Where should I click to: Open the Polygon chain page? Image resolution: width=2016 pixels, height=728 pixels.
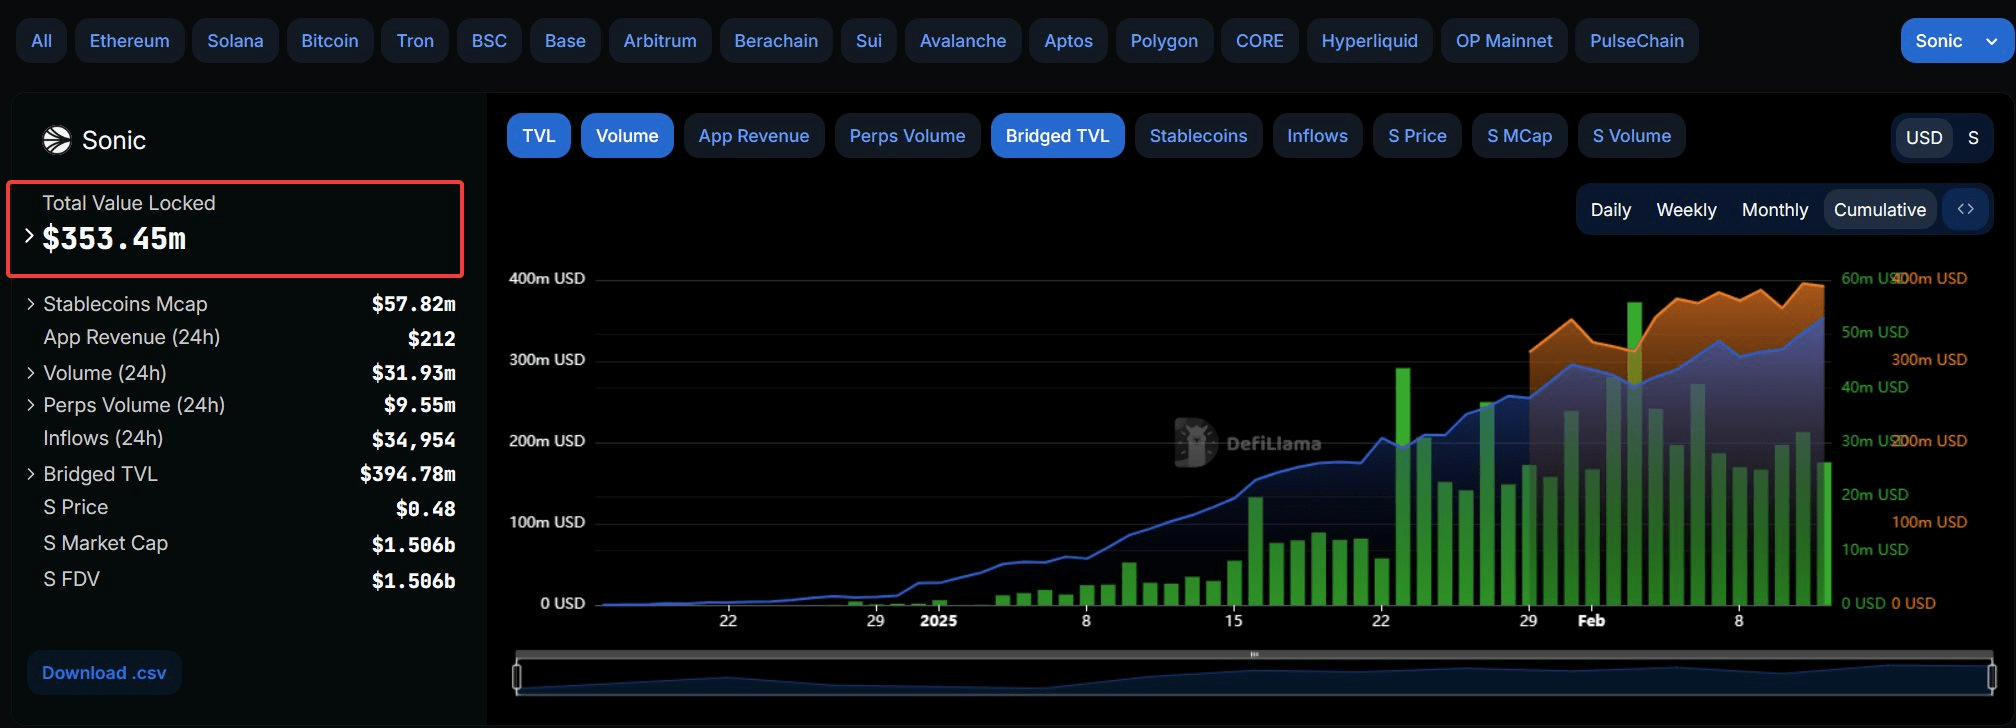point(1164,41)
